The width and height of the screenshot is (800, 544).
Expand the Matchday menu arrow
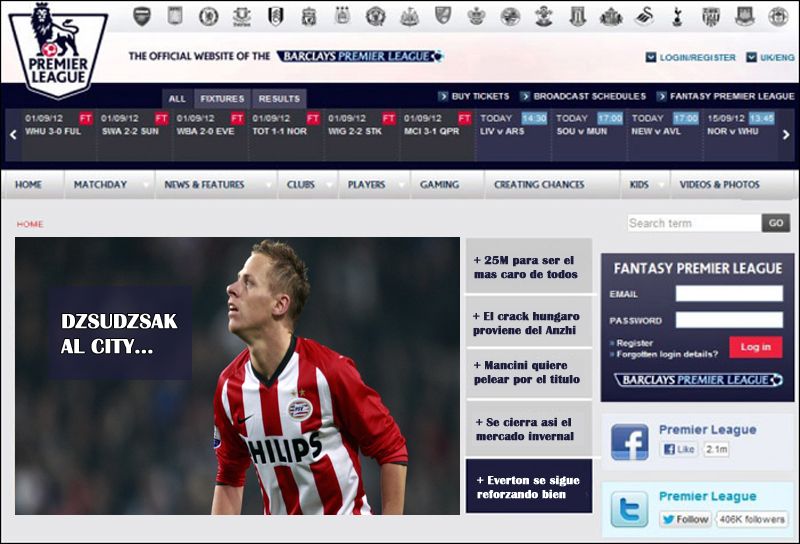click(x=146, y=185)
